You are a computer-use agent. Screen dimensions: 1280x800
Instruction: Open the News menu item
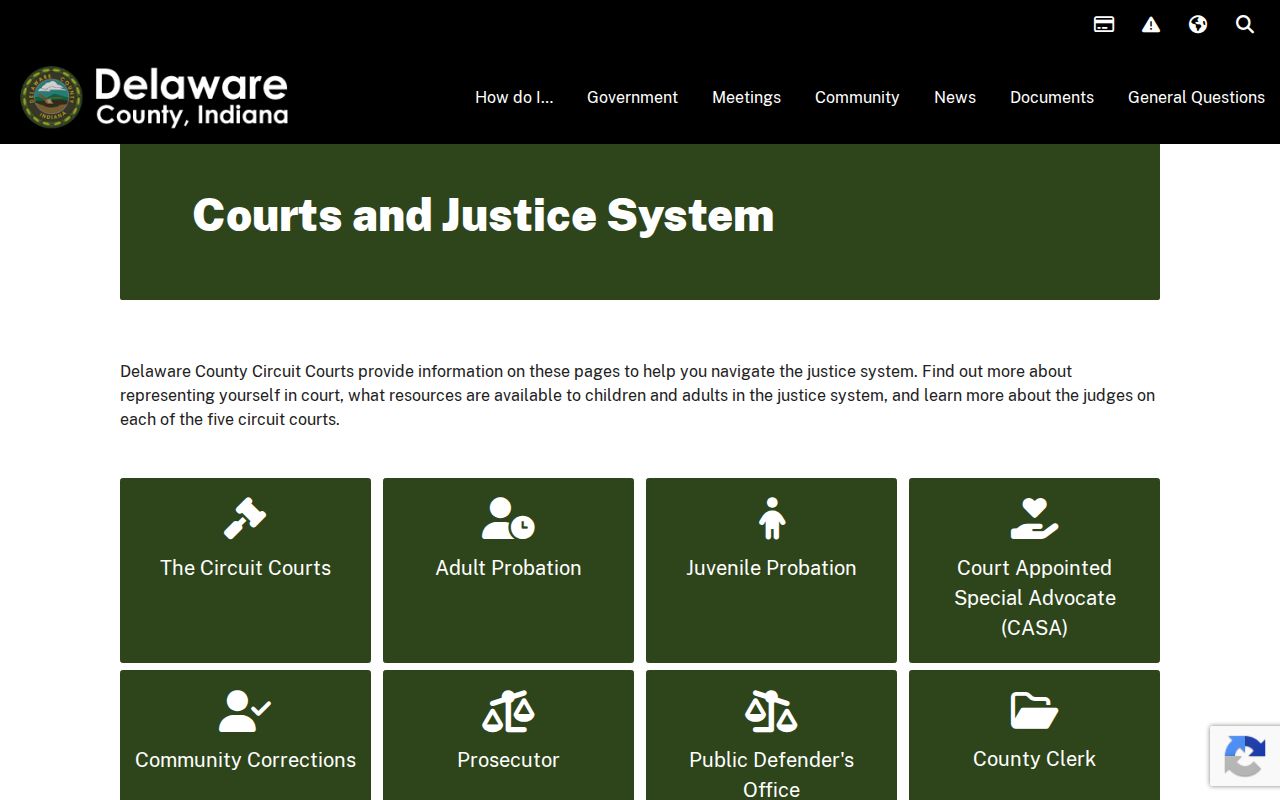(x=955, y=97)
